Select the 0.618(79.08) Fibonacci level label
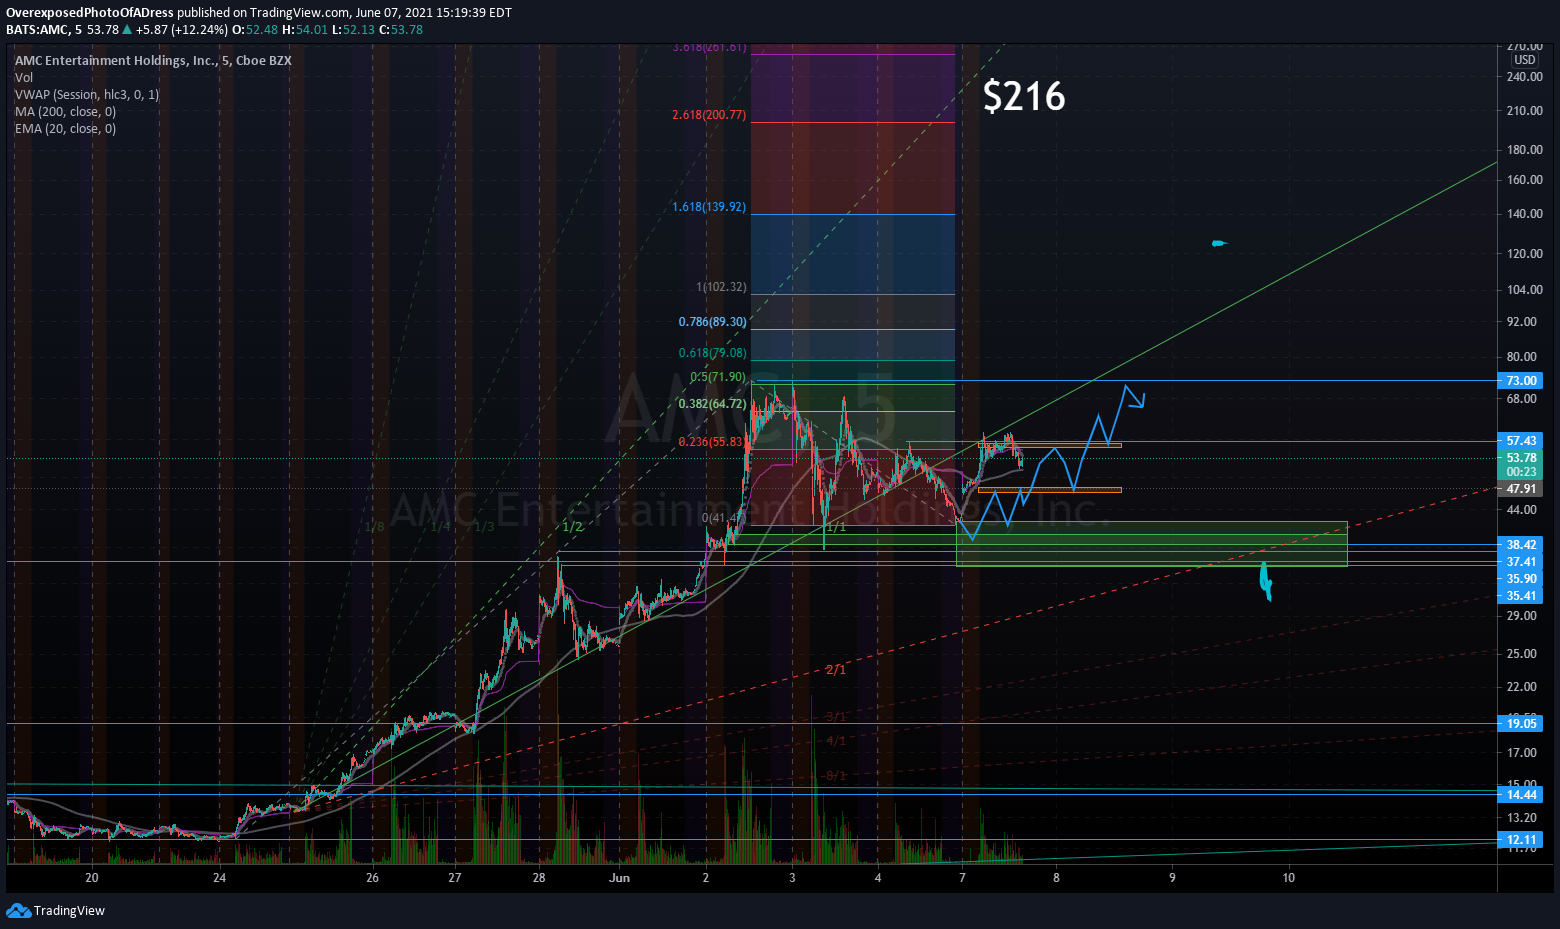 [712, 353]
